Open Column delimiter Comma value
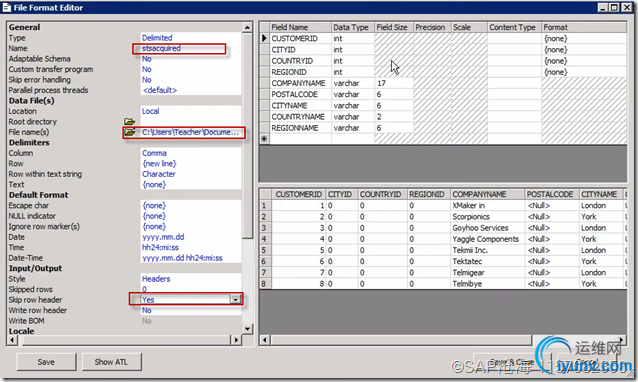 point(154,153)
